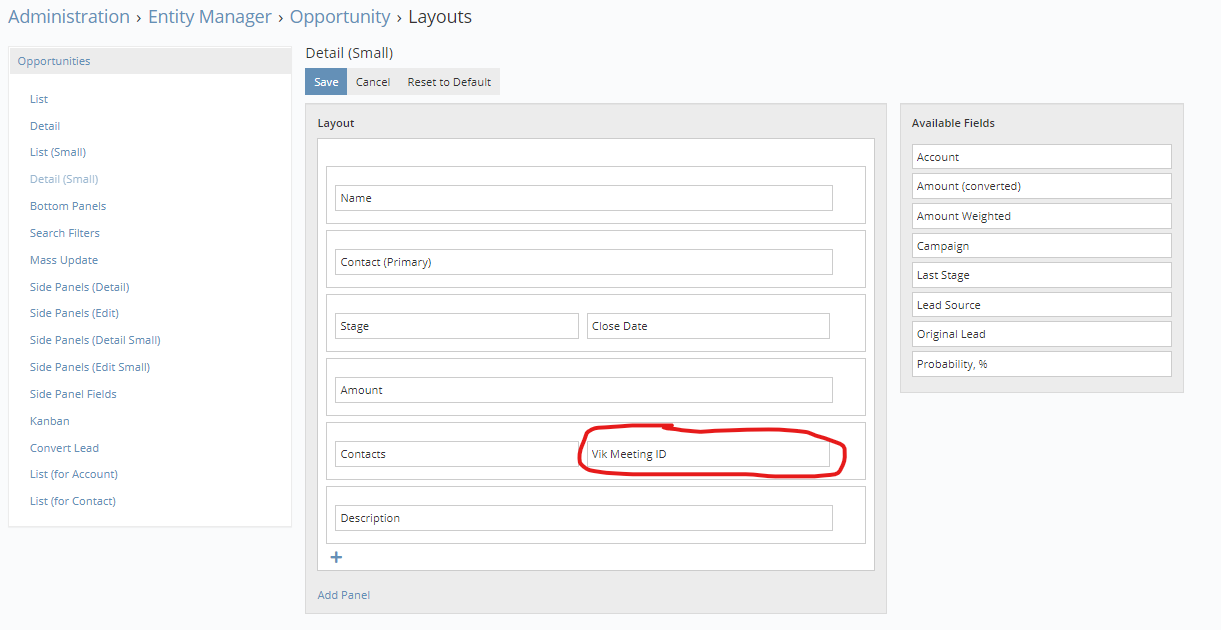Image resolution: width=1221 pixels, height=630 pixels.
Task: Click the Cancel button
Action: (x=372, y=81)
